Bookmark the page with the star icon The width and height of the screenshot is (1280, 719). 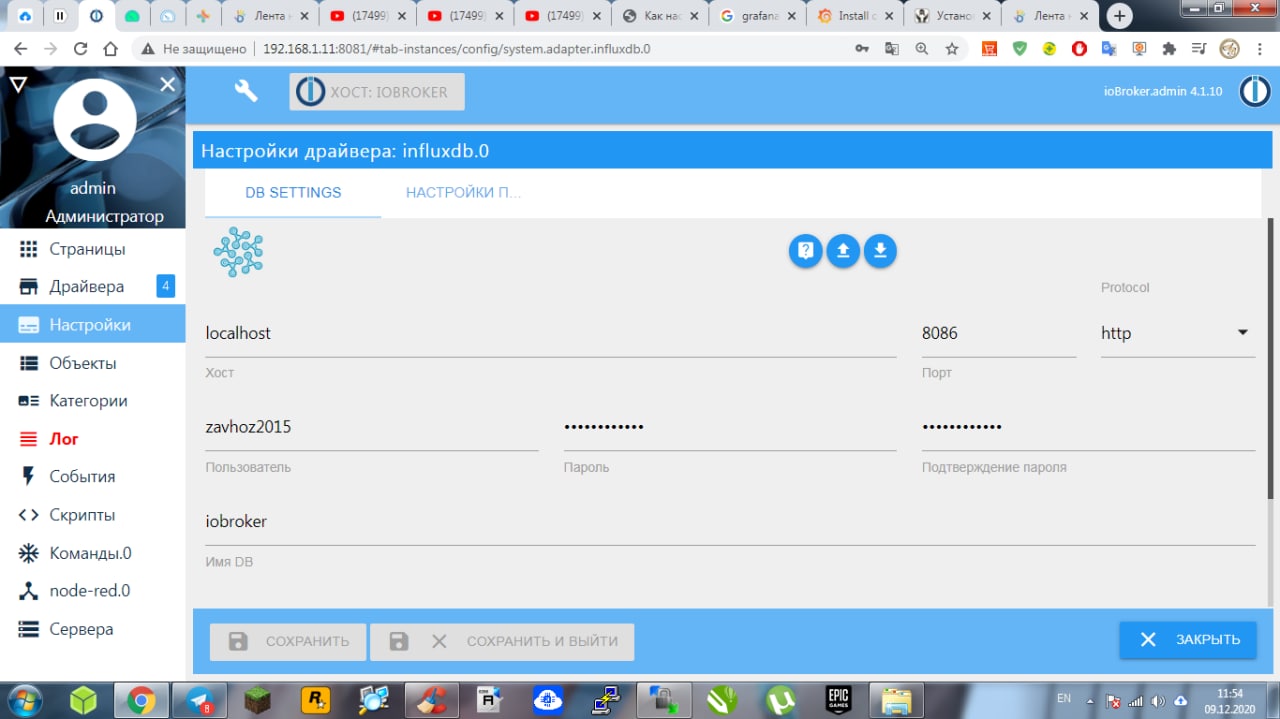pos(952,48)
